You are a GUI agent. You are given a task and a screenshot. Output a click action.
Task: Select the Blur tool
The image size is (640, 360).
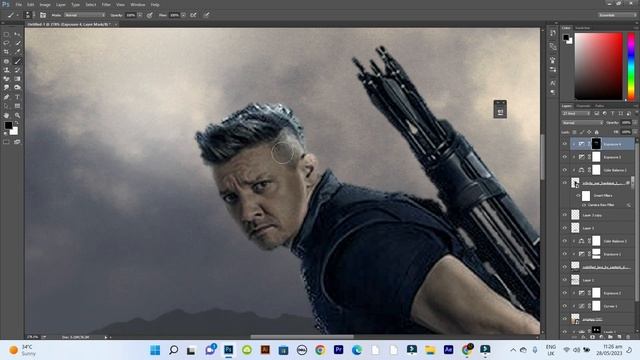(x=7, y=88)
